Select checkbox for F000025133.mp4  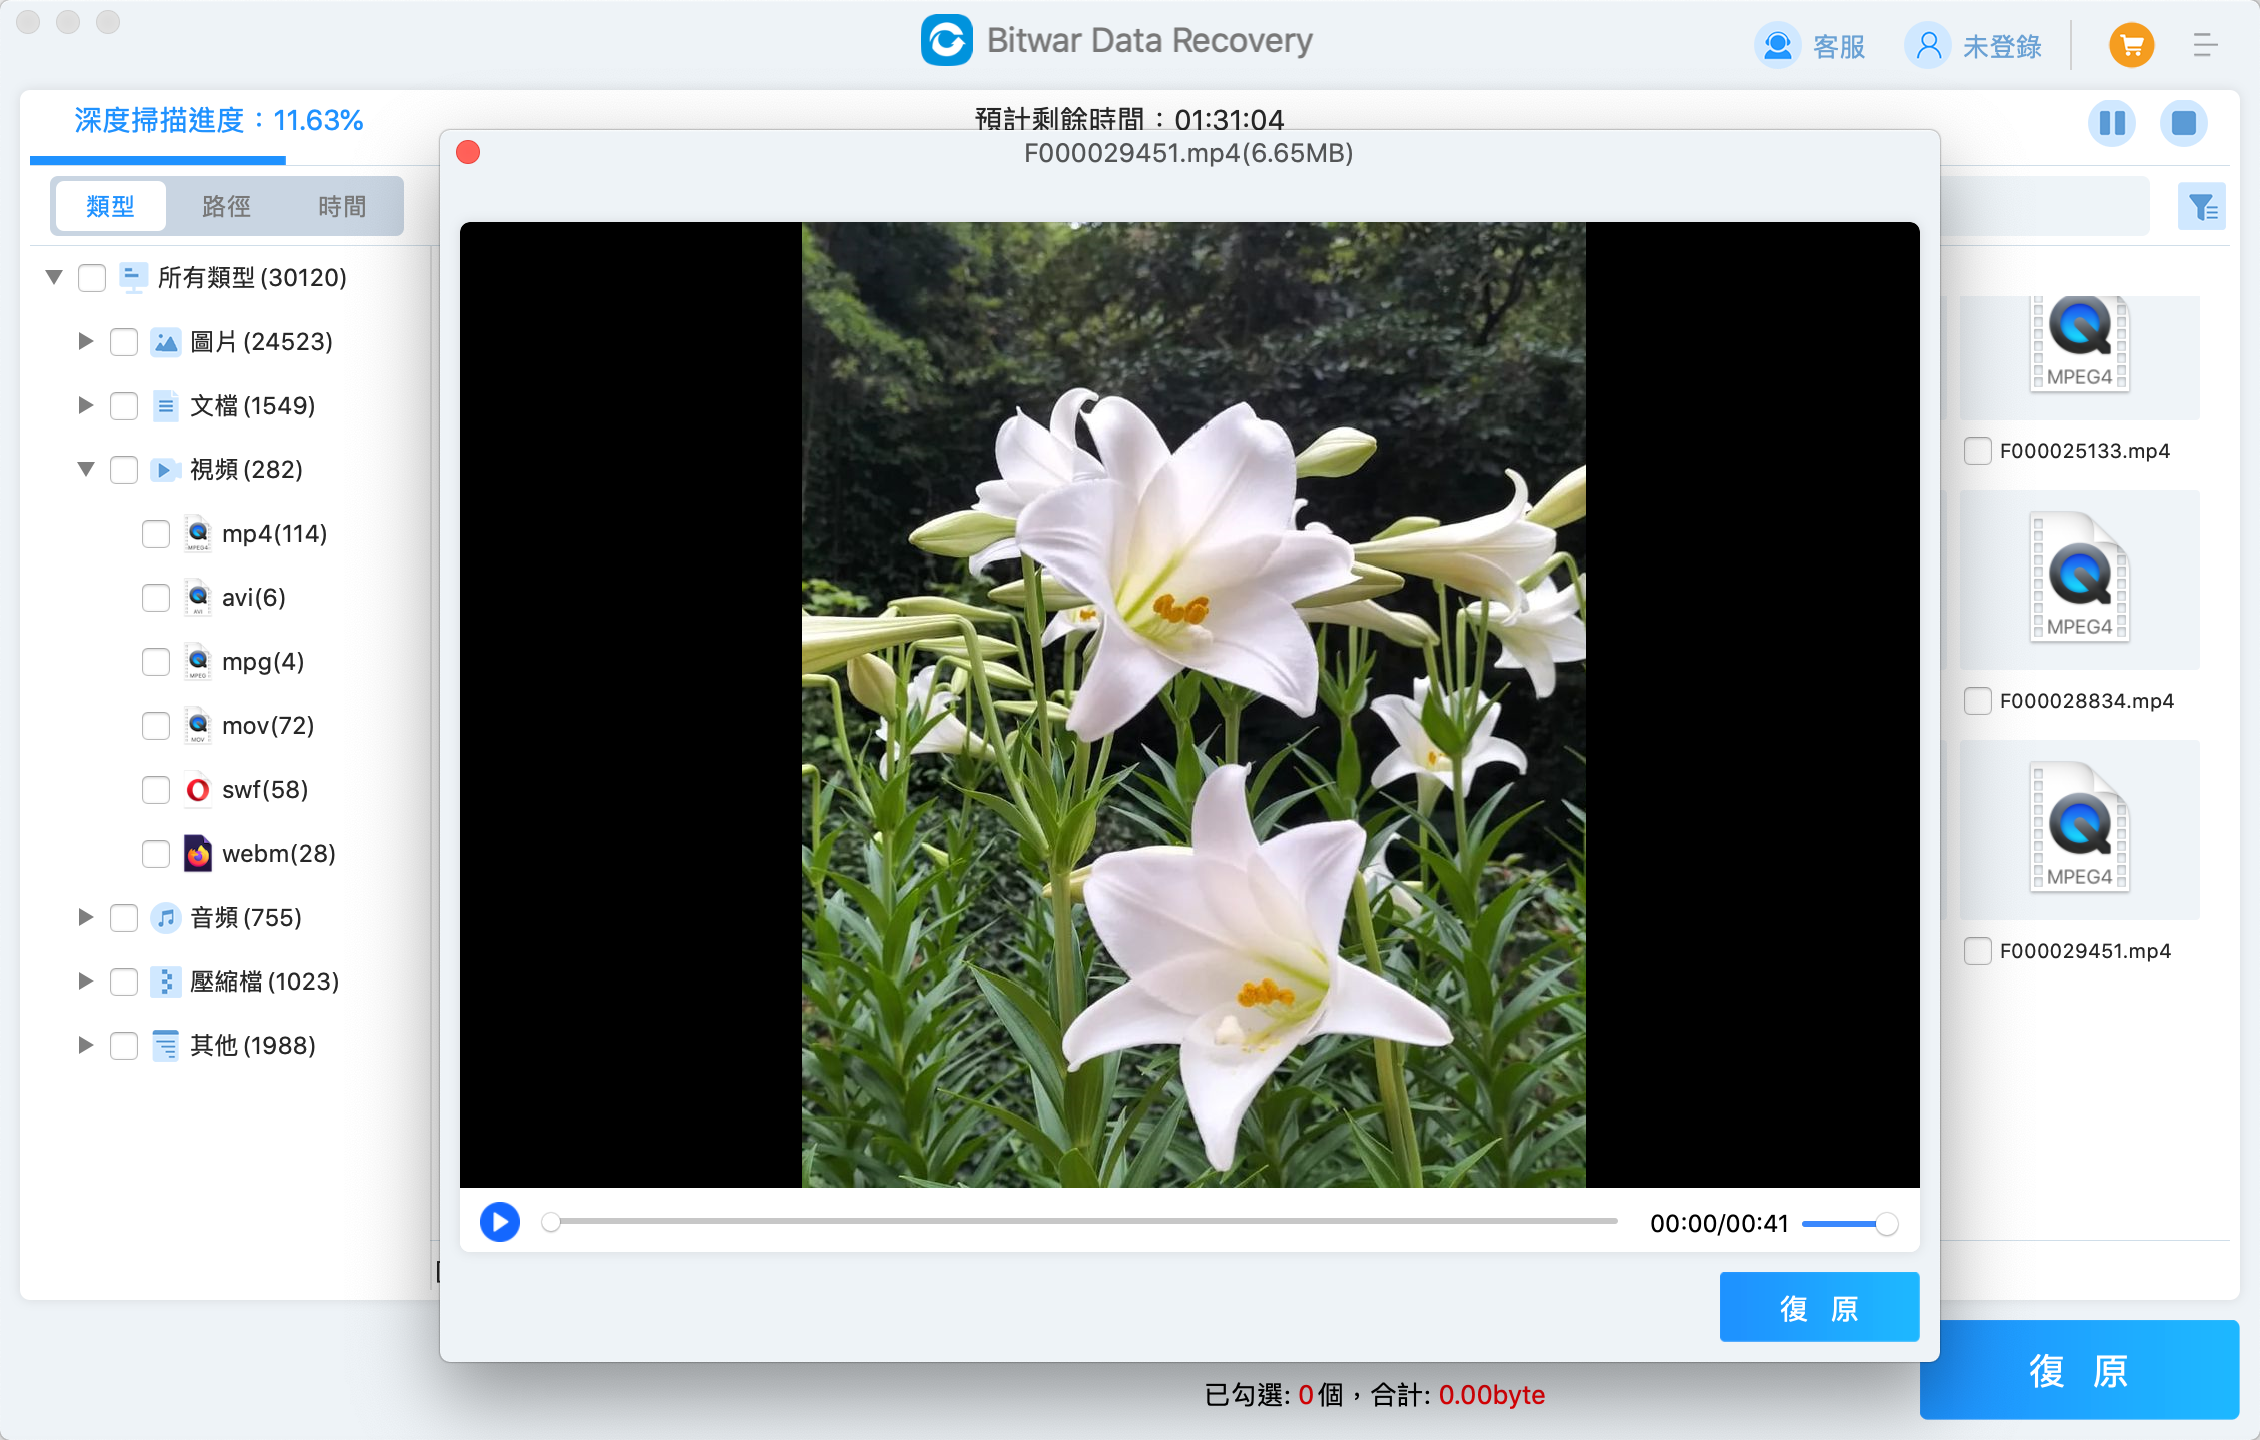click(x=1978, y=451)
